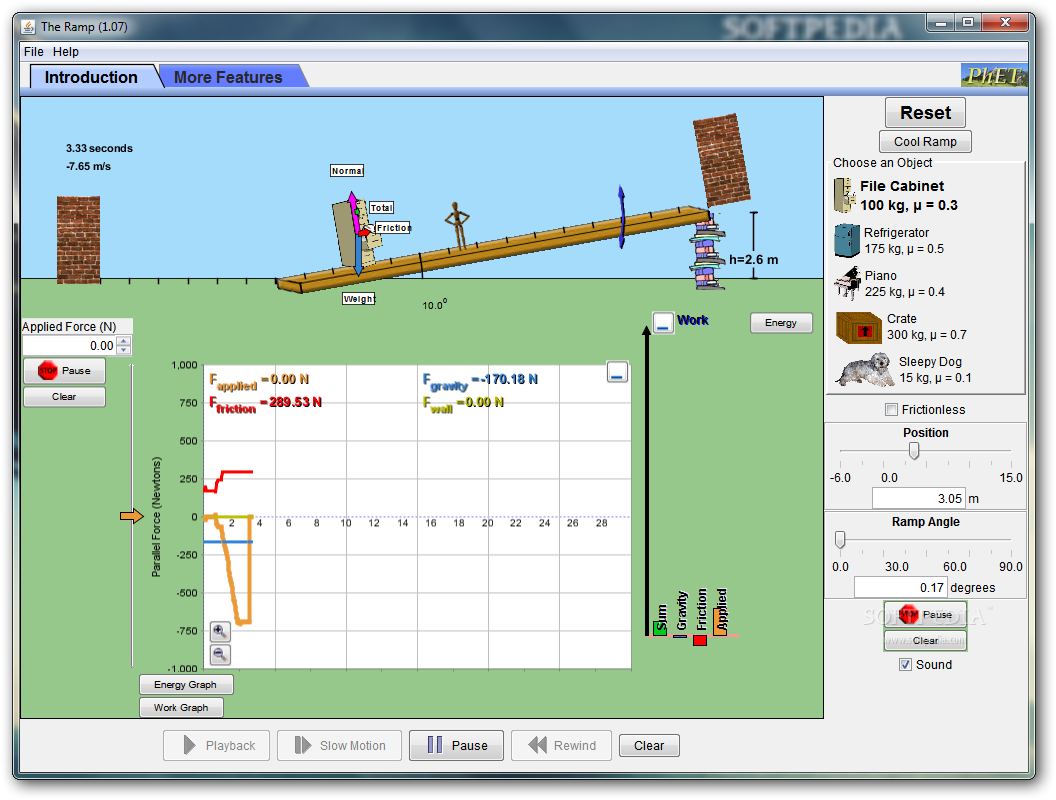Click the left brick wall
This screenshot has width=1056, height=800.
point(78,239)
